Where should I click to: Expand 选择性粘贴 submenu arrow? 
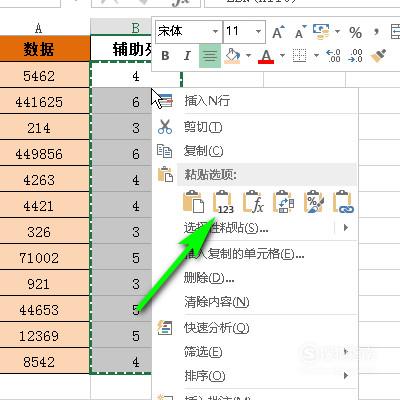(x=346, y=228)
